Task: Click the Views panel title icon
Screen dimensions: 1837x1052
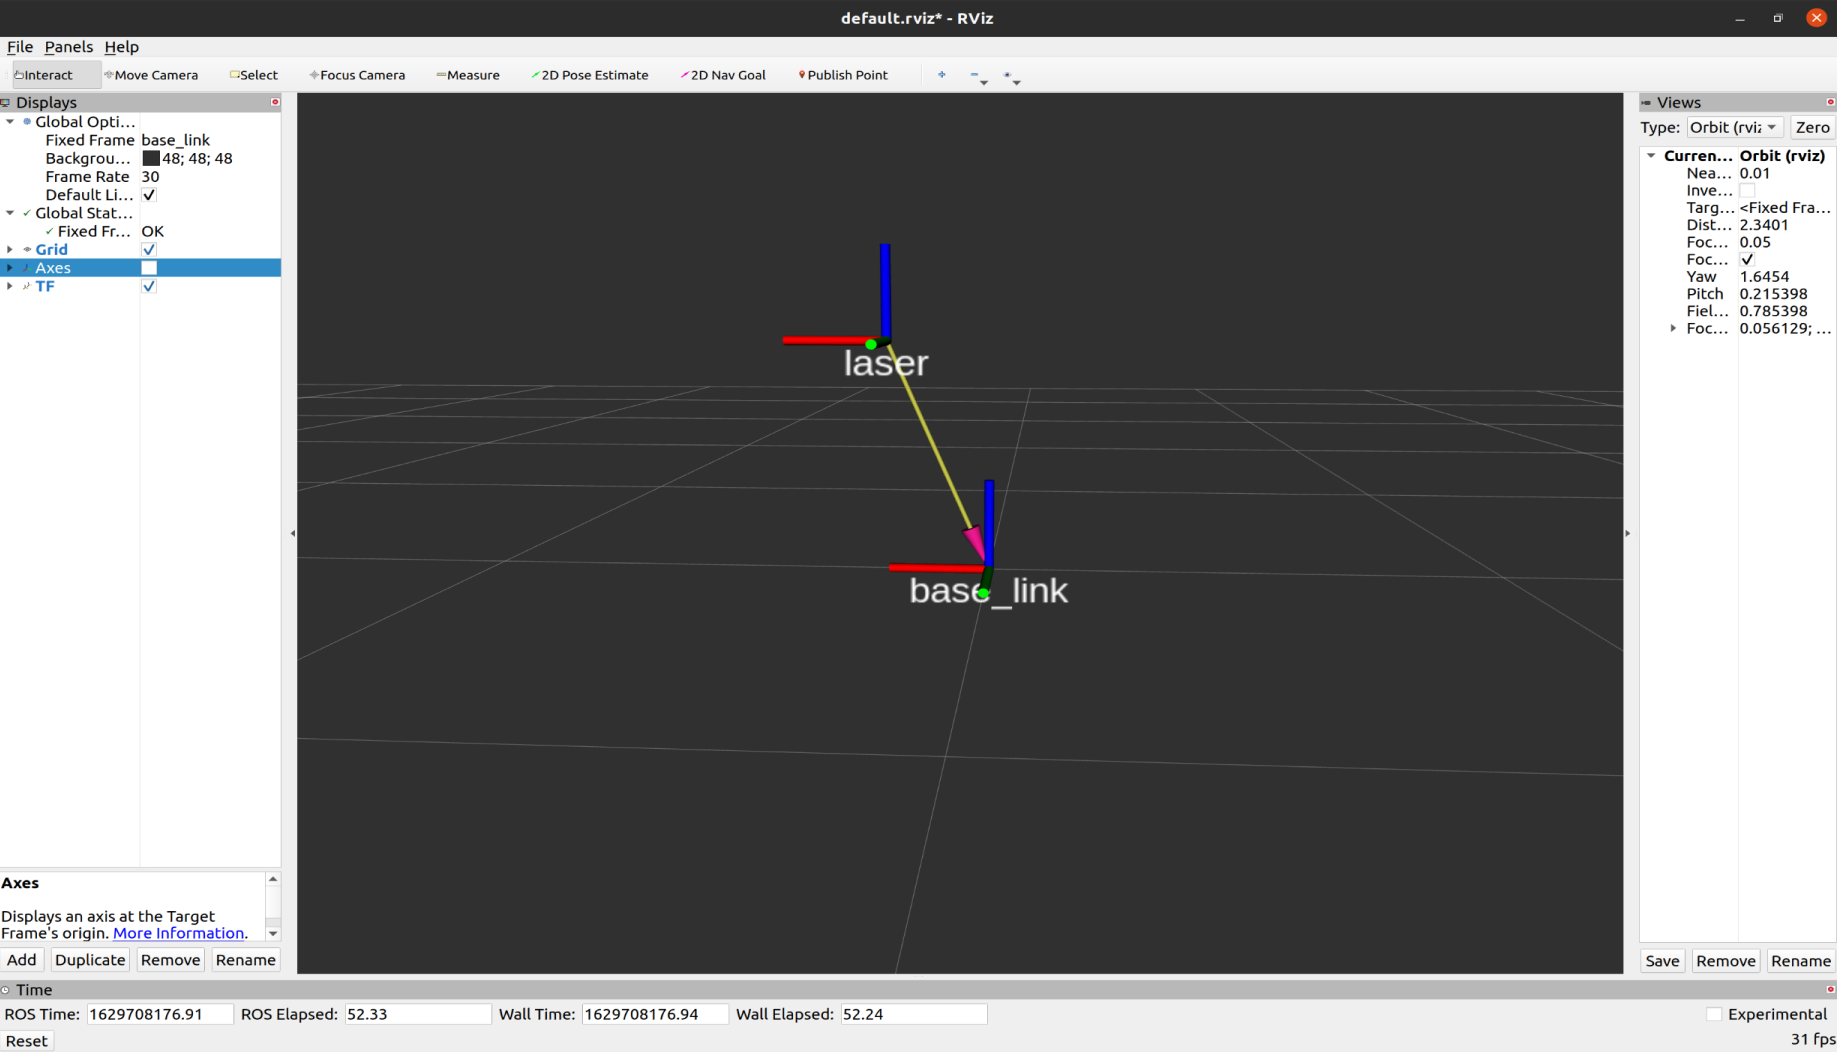Action: (x=1646, y=102)
